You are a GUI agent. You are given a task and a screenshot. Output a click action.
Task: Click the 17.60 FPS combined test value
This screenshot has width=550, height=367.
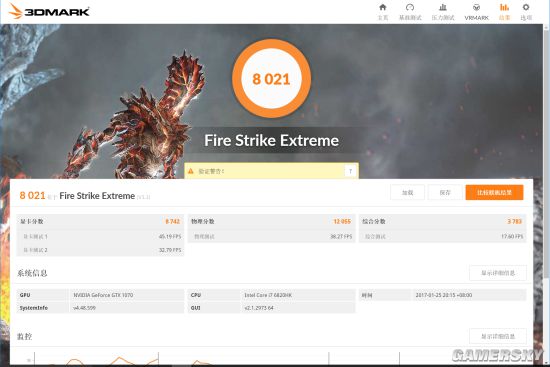pyautogui.click(x=512, y=236)
